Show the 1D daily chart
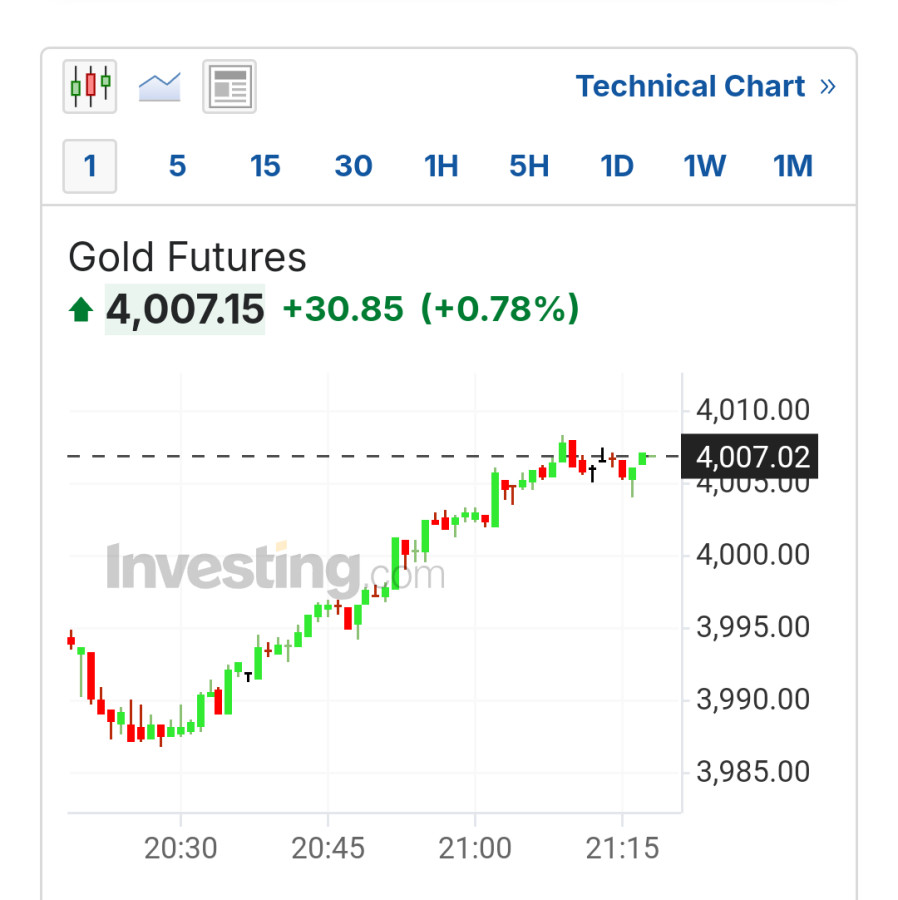This screenshot has height=900, width=898. [x=617, y=166]
